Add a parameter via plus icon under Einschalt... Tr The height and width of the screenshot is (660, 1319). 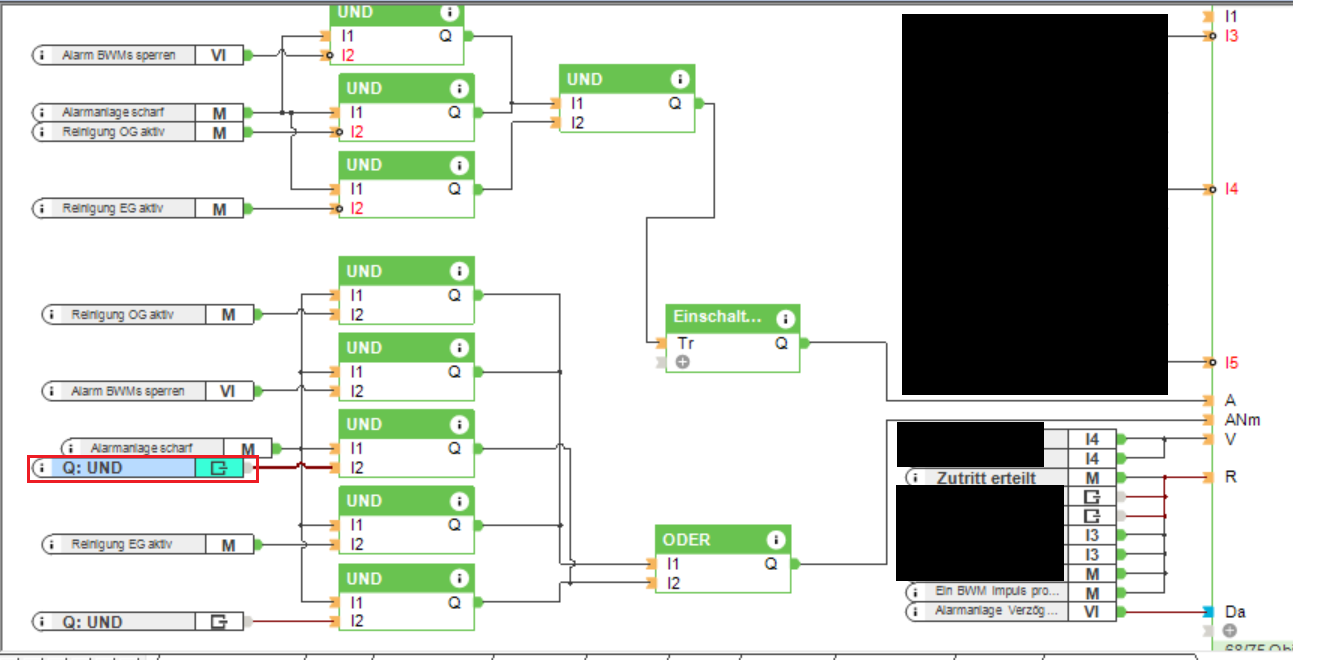tap(683, 362)
